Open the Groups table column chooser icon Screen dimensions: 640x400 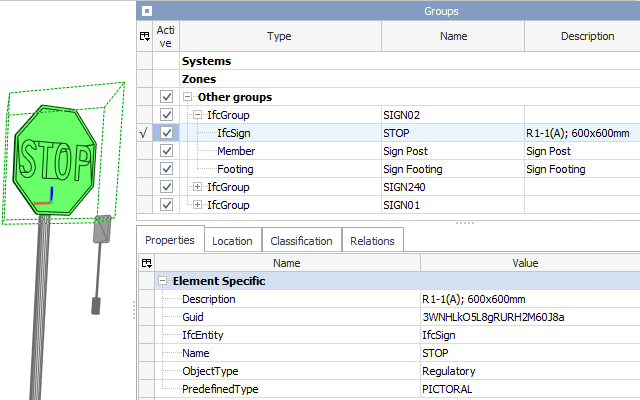click(x=144, y=36)
